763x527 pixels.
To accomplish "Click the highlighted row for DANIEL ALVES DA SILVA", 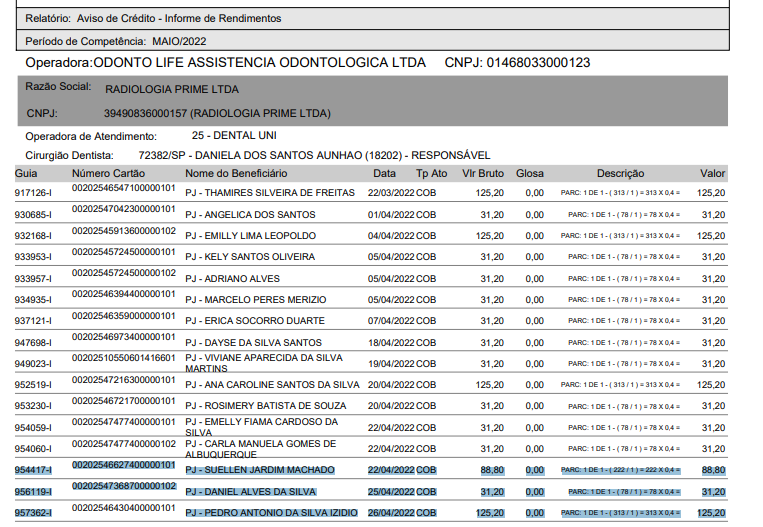I will (x=250, y=492).
